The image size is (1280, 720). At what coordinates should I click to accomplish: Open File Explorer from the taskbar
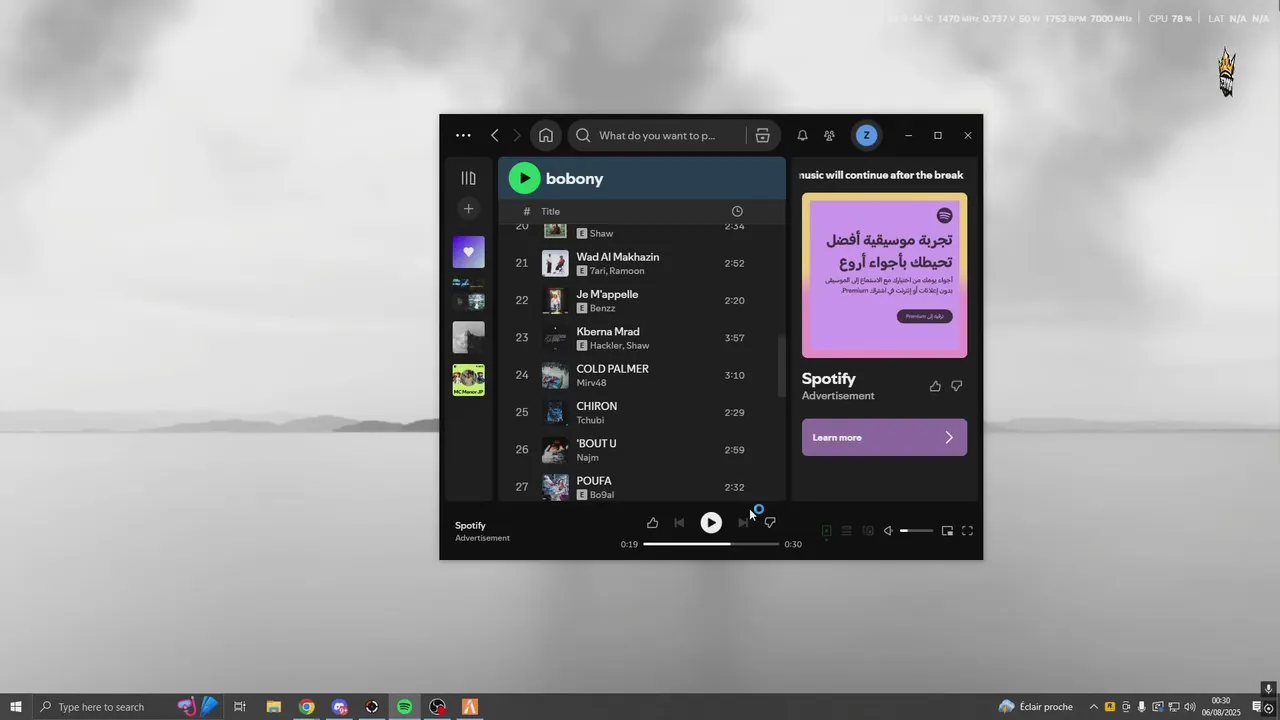tap(273, 707)
